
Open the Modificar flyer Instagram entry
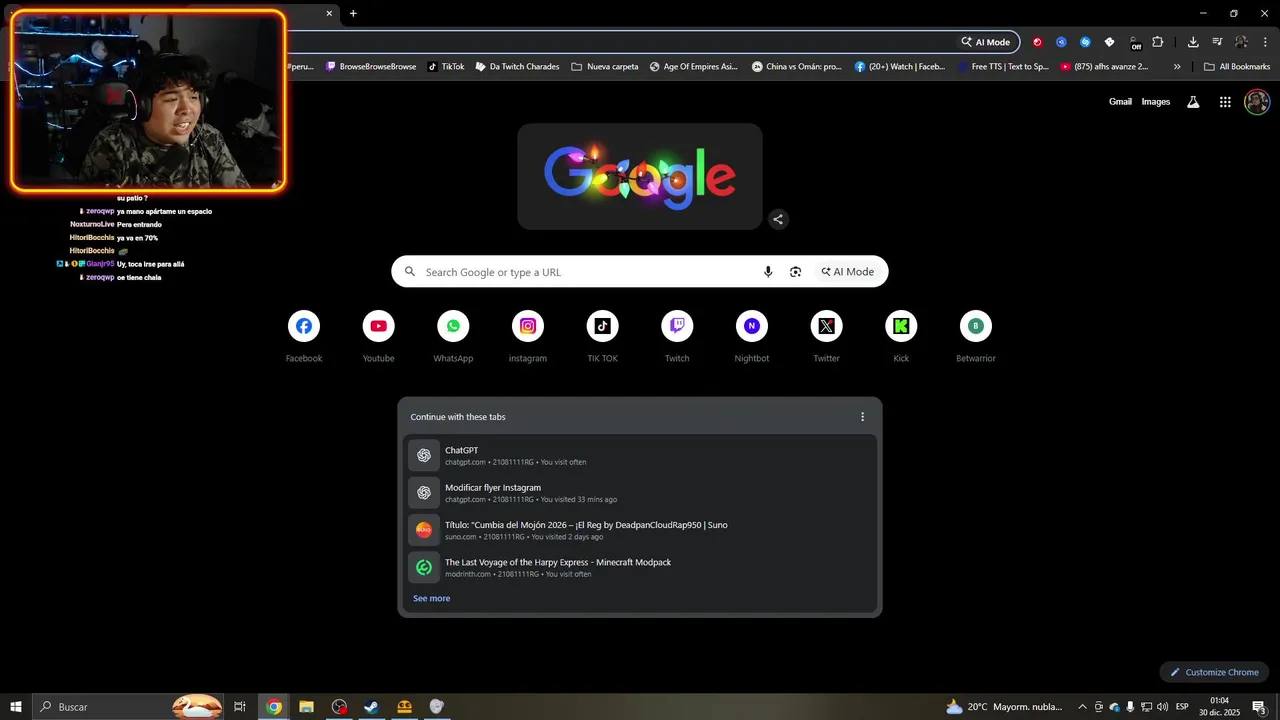pos(640,493)
